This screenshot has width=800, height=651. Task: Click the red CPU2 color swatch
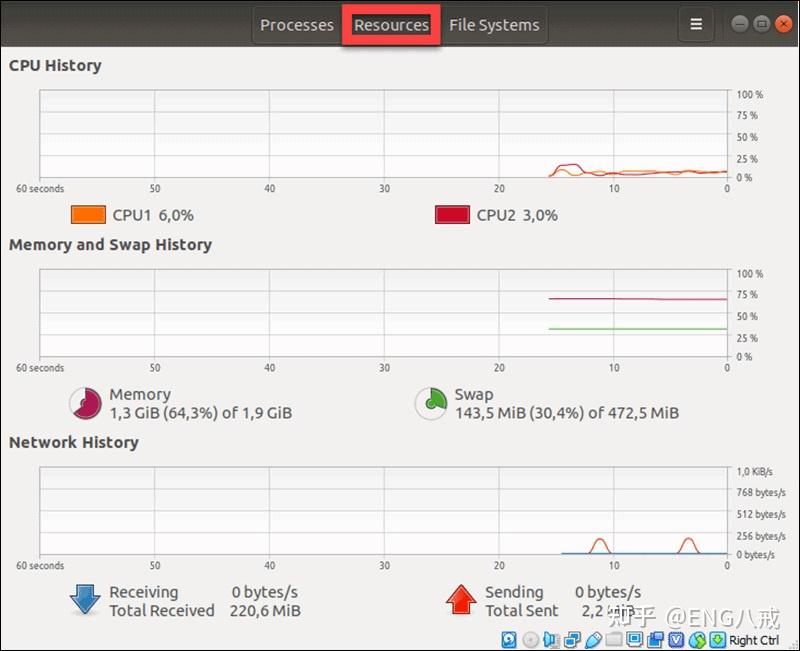point(452,215)
